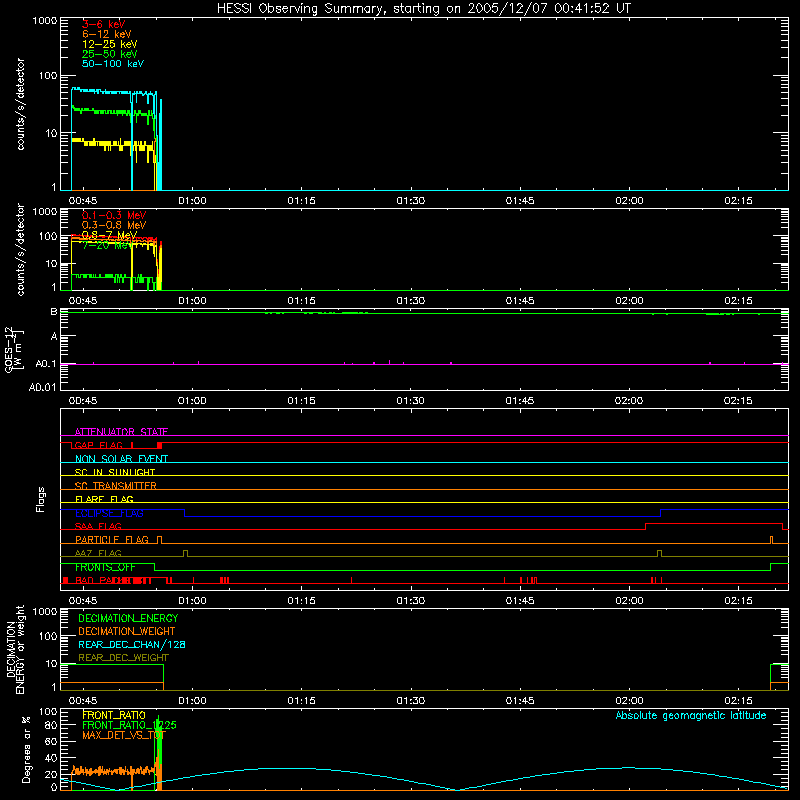Click the ATTENUATOR_STATE flag label
800x800 pixels.
(x=121, y=432)
